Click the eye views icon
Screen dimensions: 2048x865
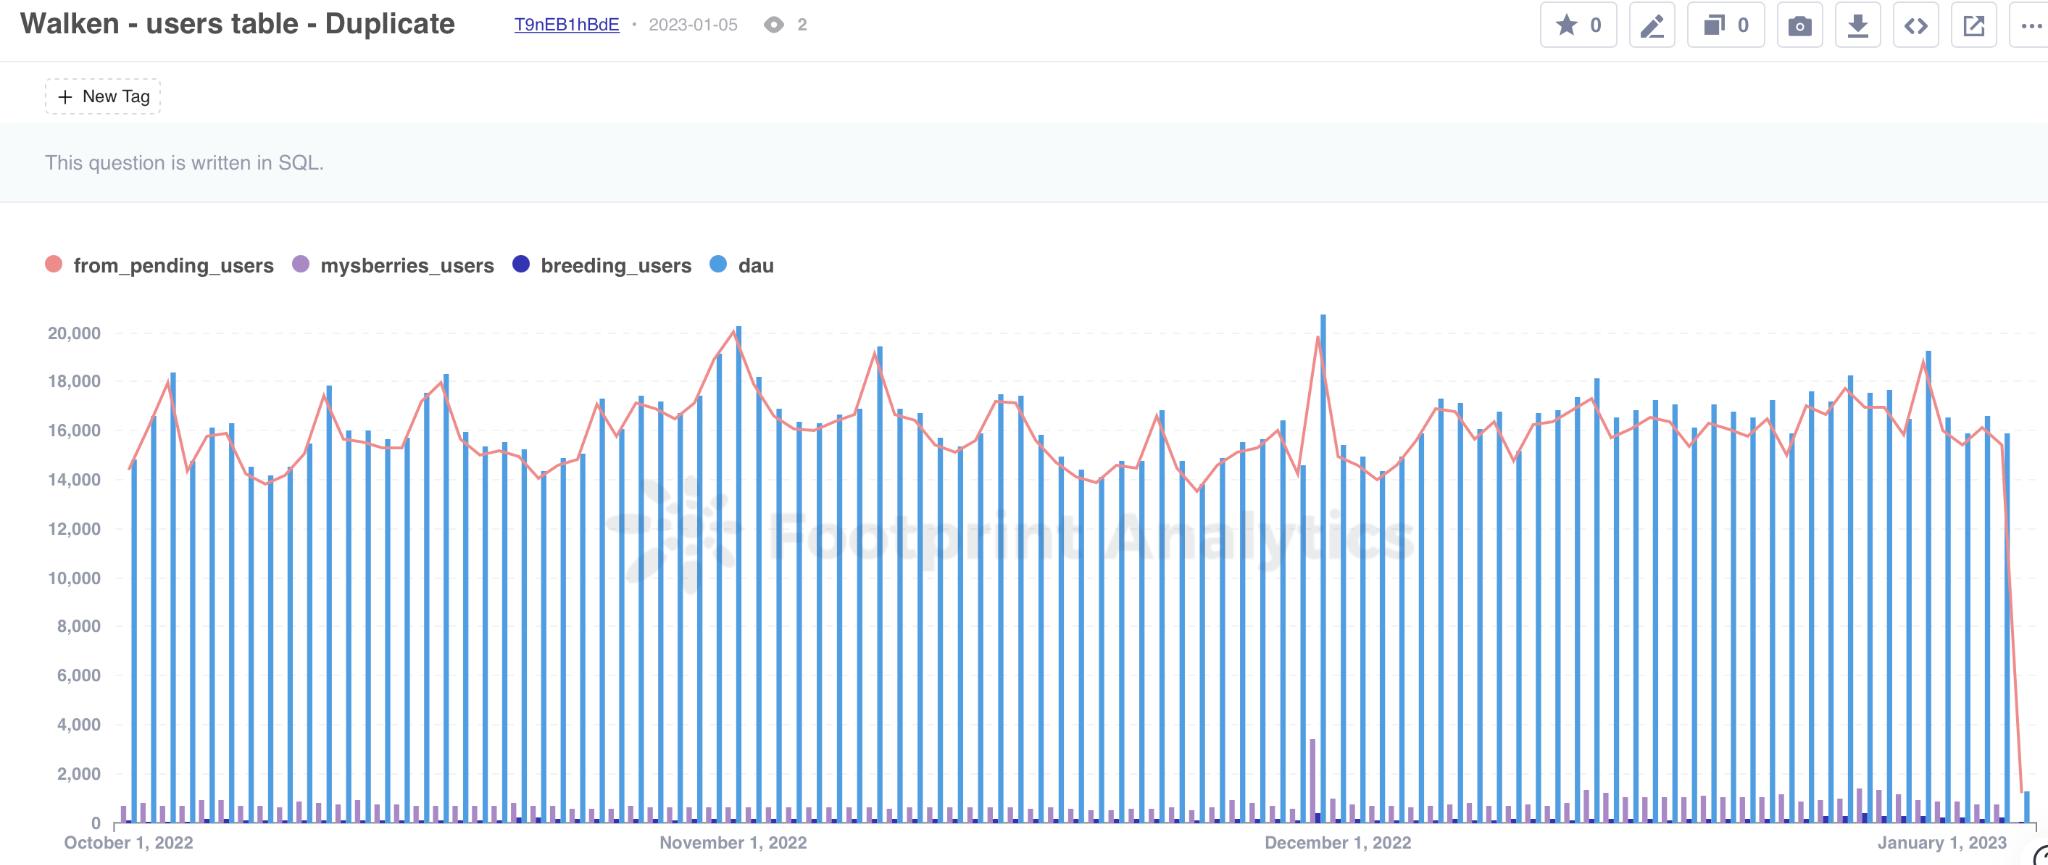(773, 25)
